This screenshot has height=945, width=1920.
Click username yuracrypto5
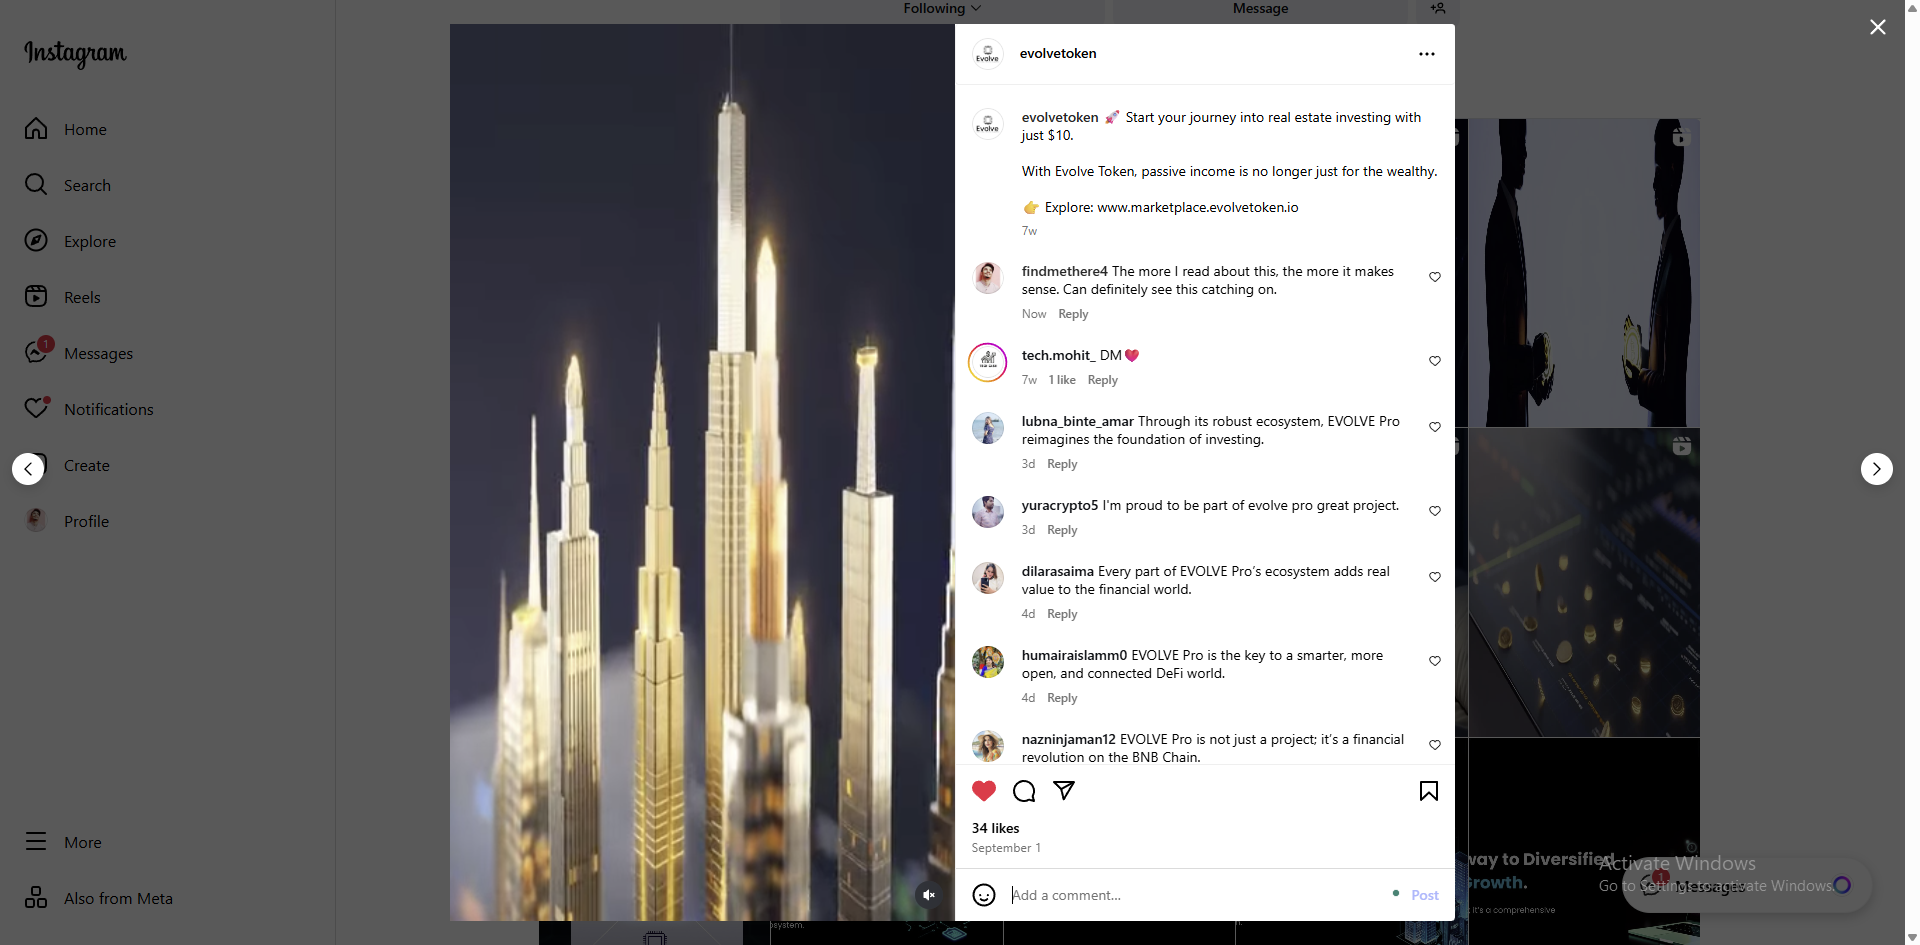click(x=1060, y=506)
